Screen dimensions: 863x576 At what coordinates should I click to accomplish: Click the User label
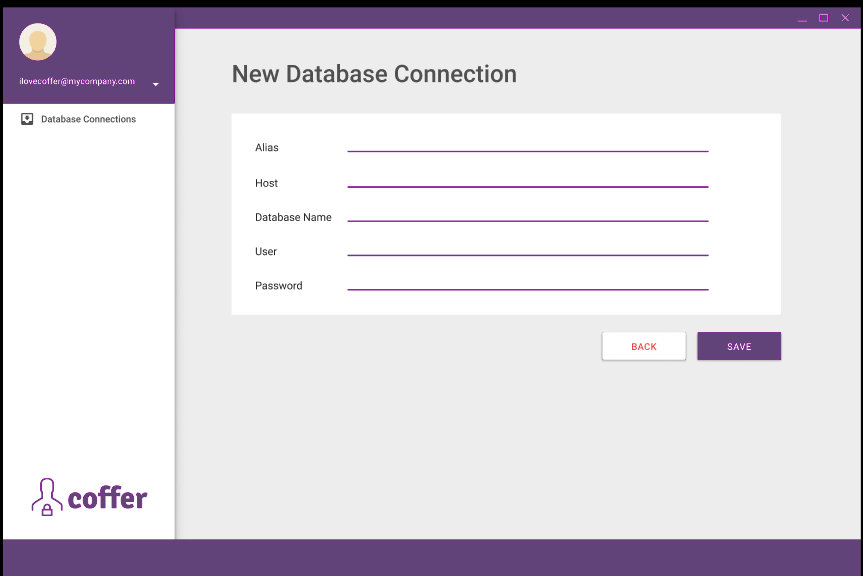pos(266,251)
